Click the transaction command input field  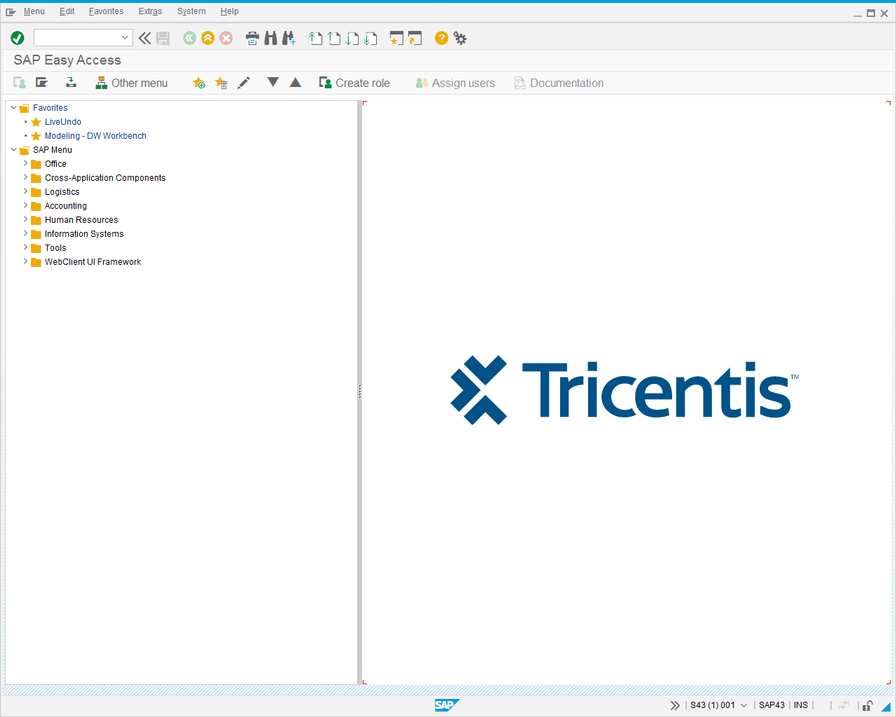point(78,38)
